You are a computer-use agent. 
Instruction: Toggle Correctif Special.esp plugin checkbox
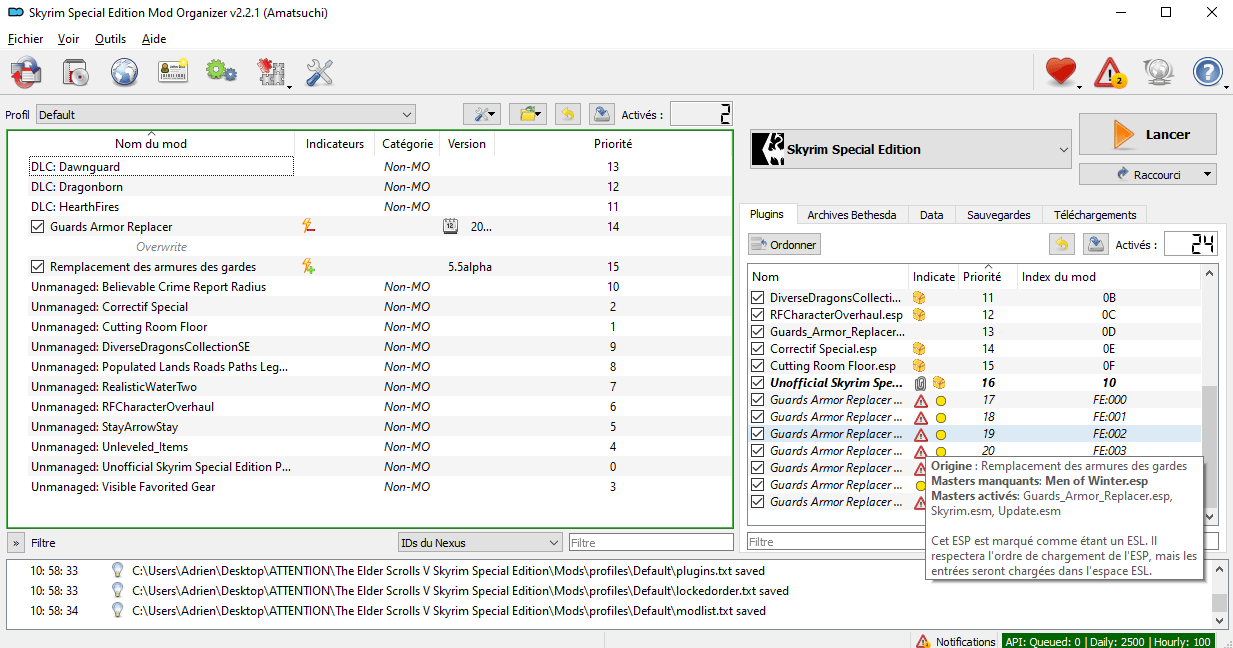pyautogui.click(x=758, y=349)
